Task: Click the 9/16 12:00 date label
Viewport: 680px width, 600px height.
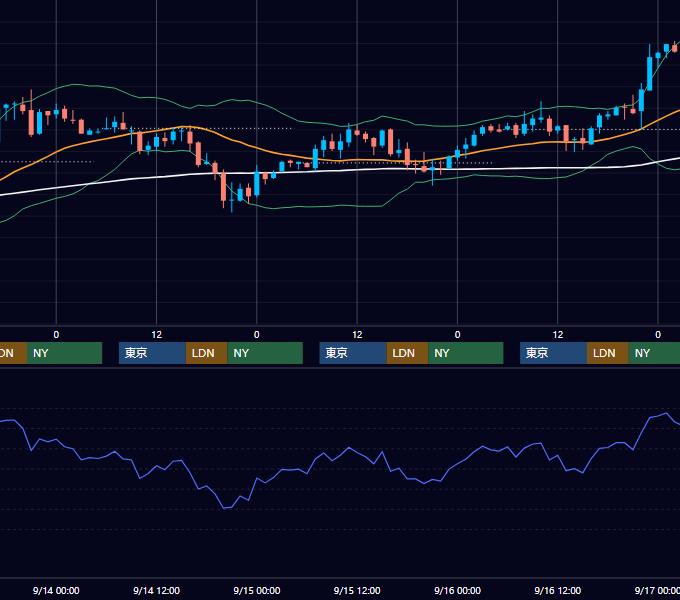Action: [x=558, y=590]
